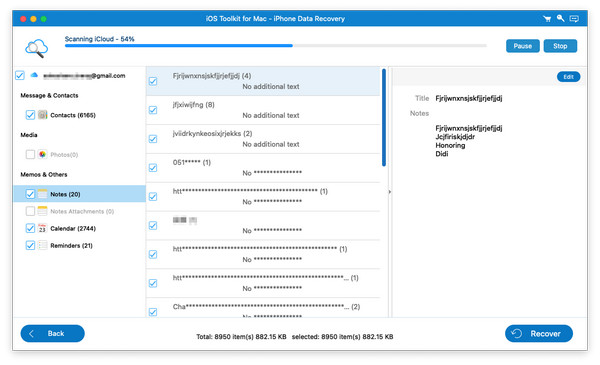Click the Reminders icon in sidebar
Screen dimensions: 600x365
click(42, 245)
